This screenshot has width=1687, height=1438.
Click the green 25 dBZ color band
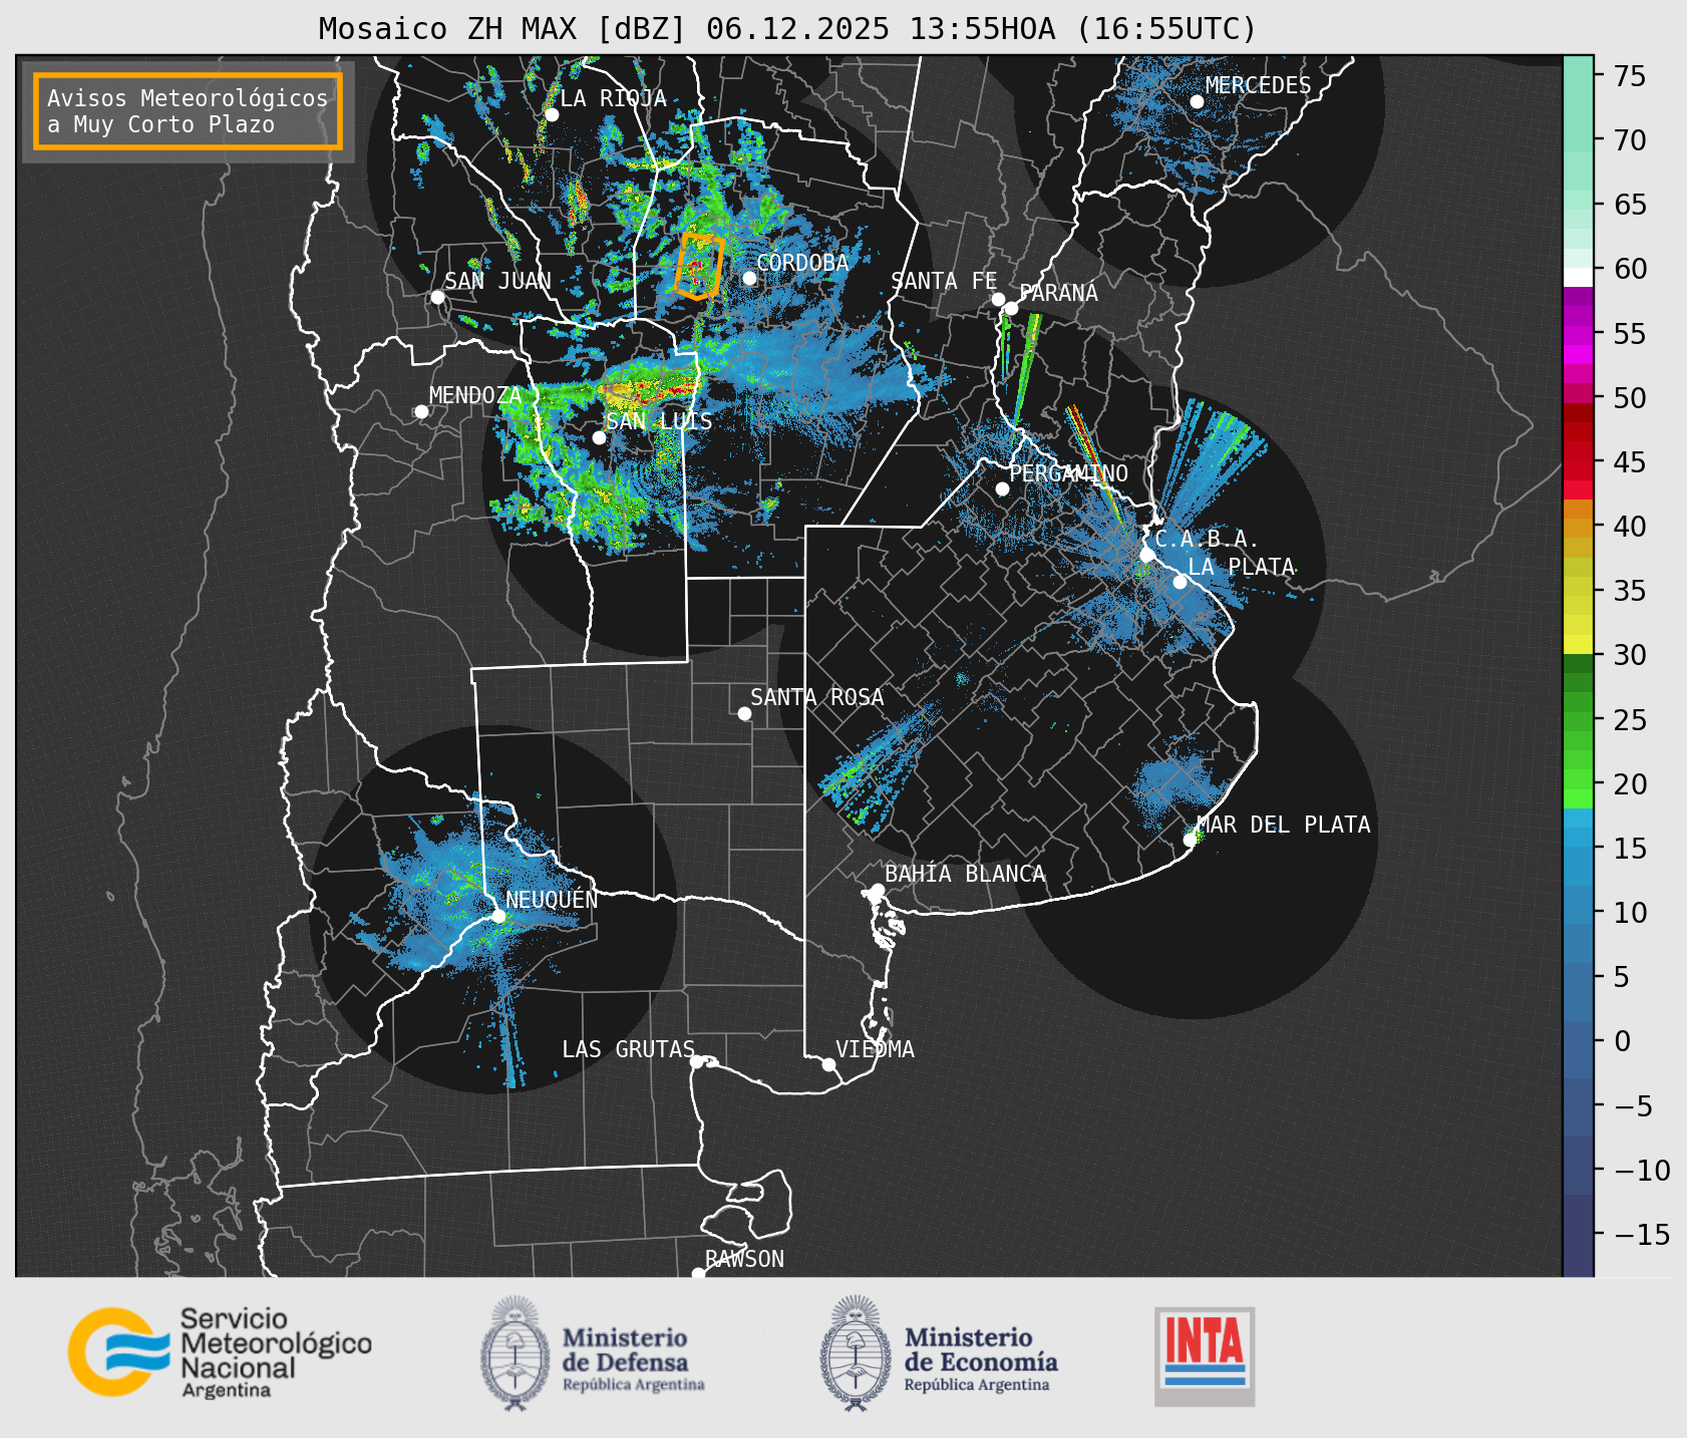click(1578, 720)
